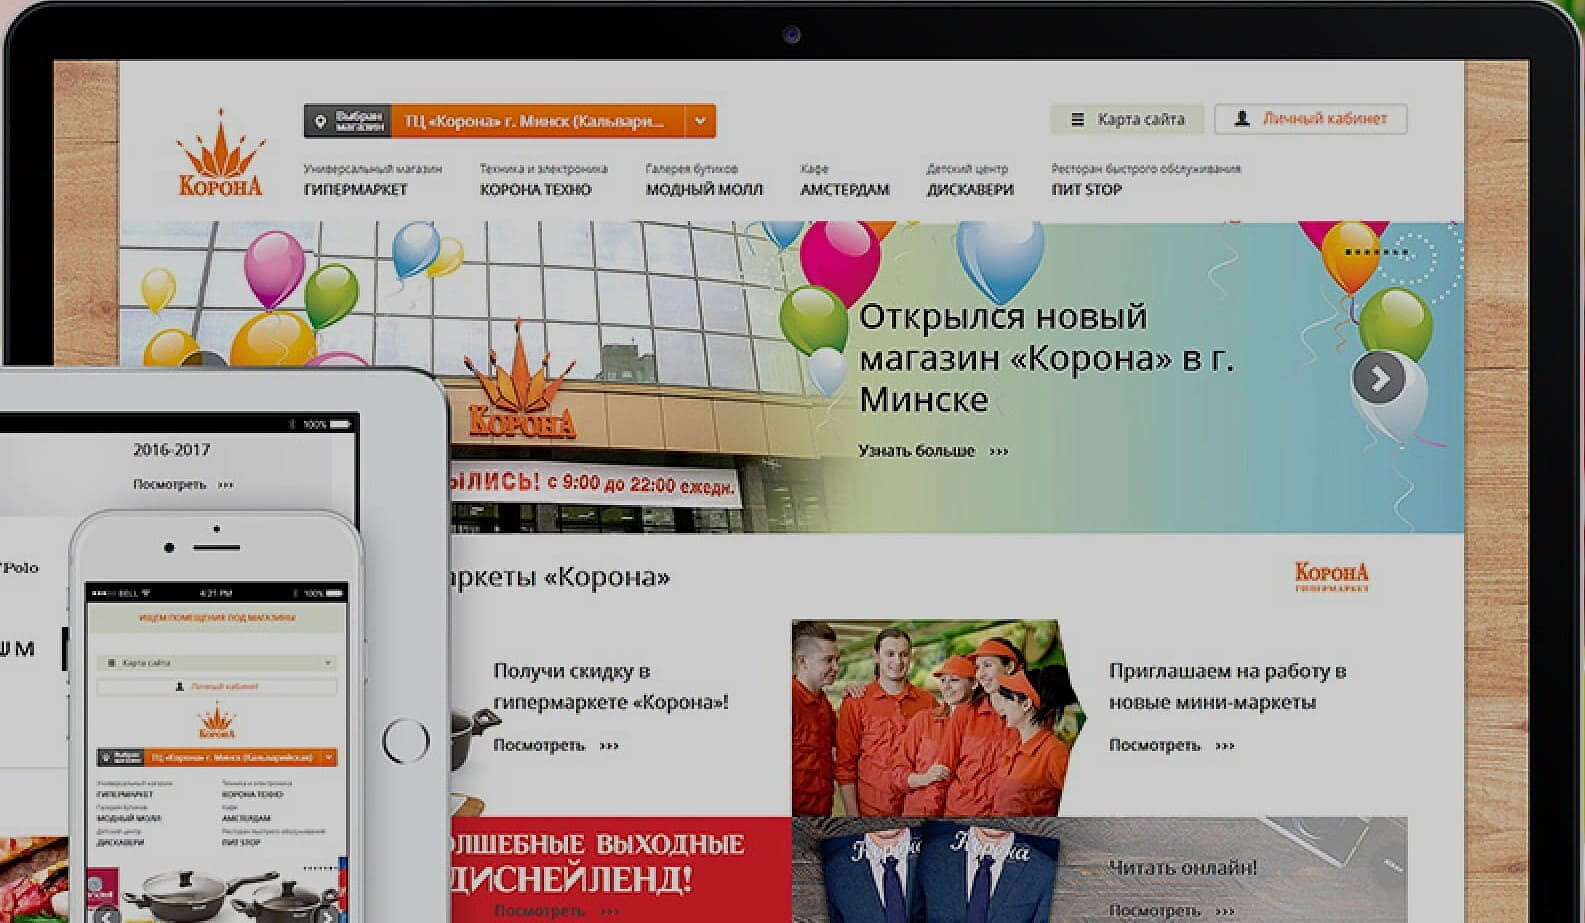Click the staff in orange uniforms photo
The height and width of the screenshot is (923, 1585).
tap(938, 717)
